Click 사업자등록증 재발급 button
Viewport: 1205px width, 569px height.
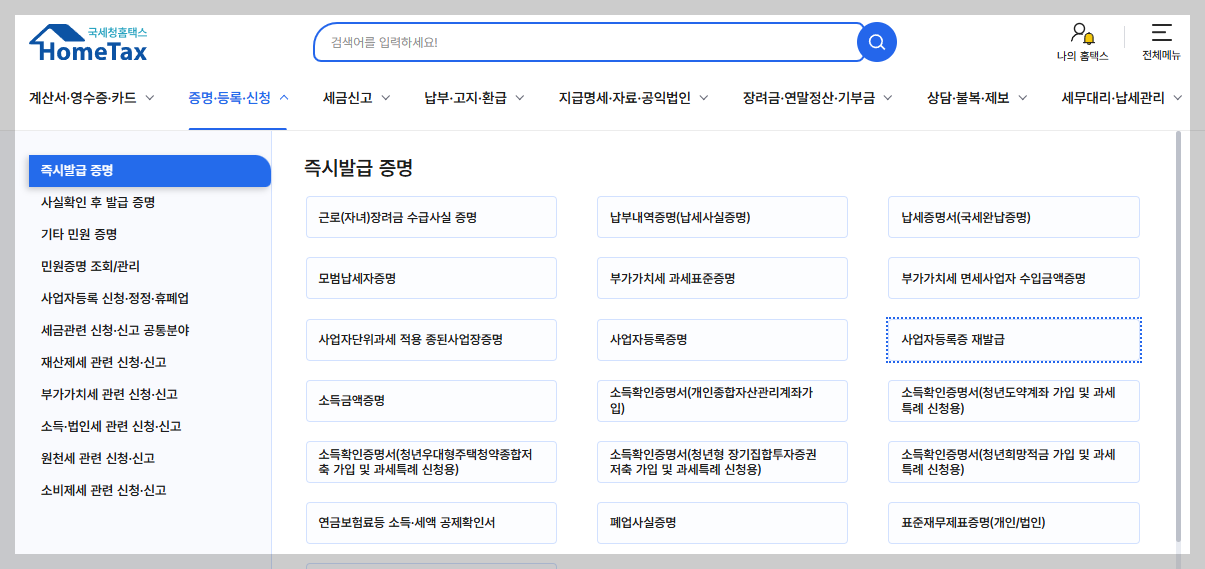point(1014,340)
